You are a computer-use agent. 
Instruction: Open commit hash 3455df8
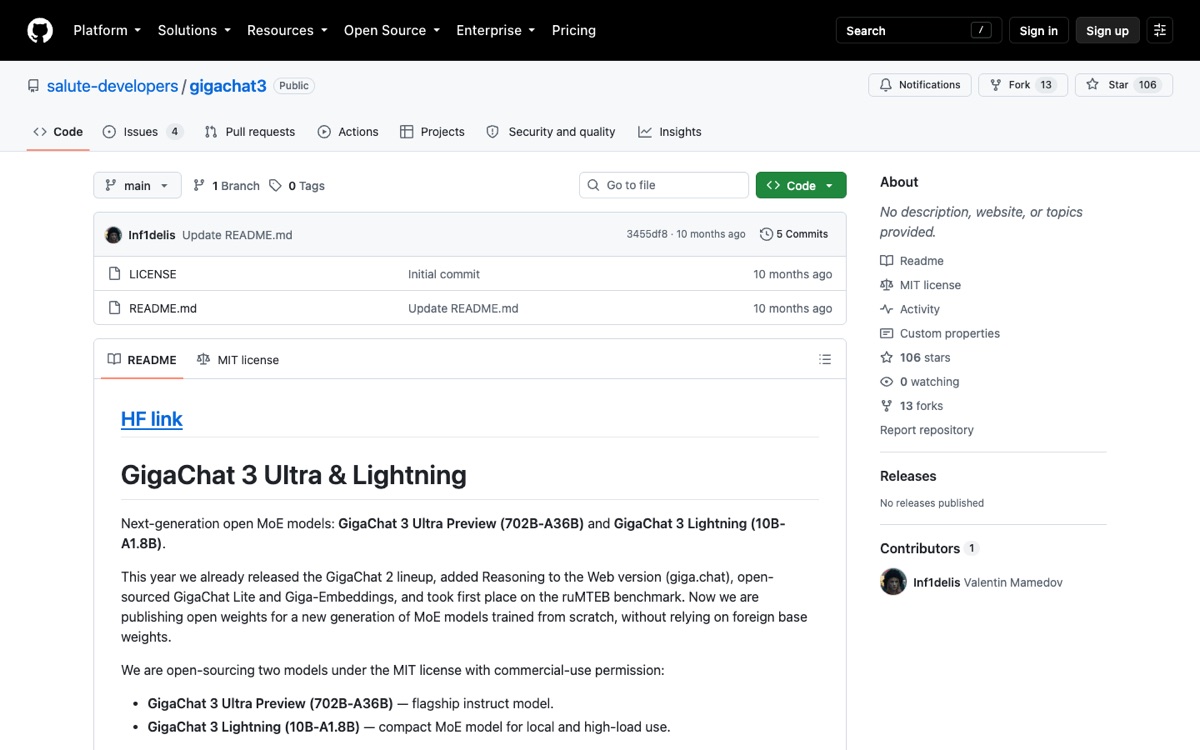coord(647,234)
